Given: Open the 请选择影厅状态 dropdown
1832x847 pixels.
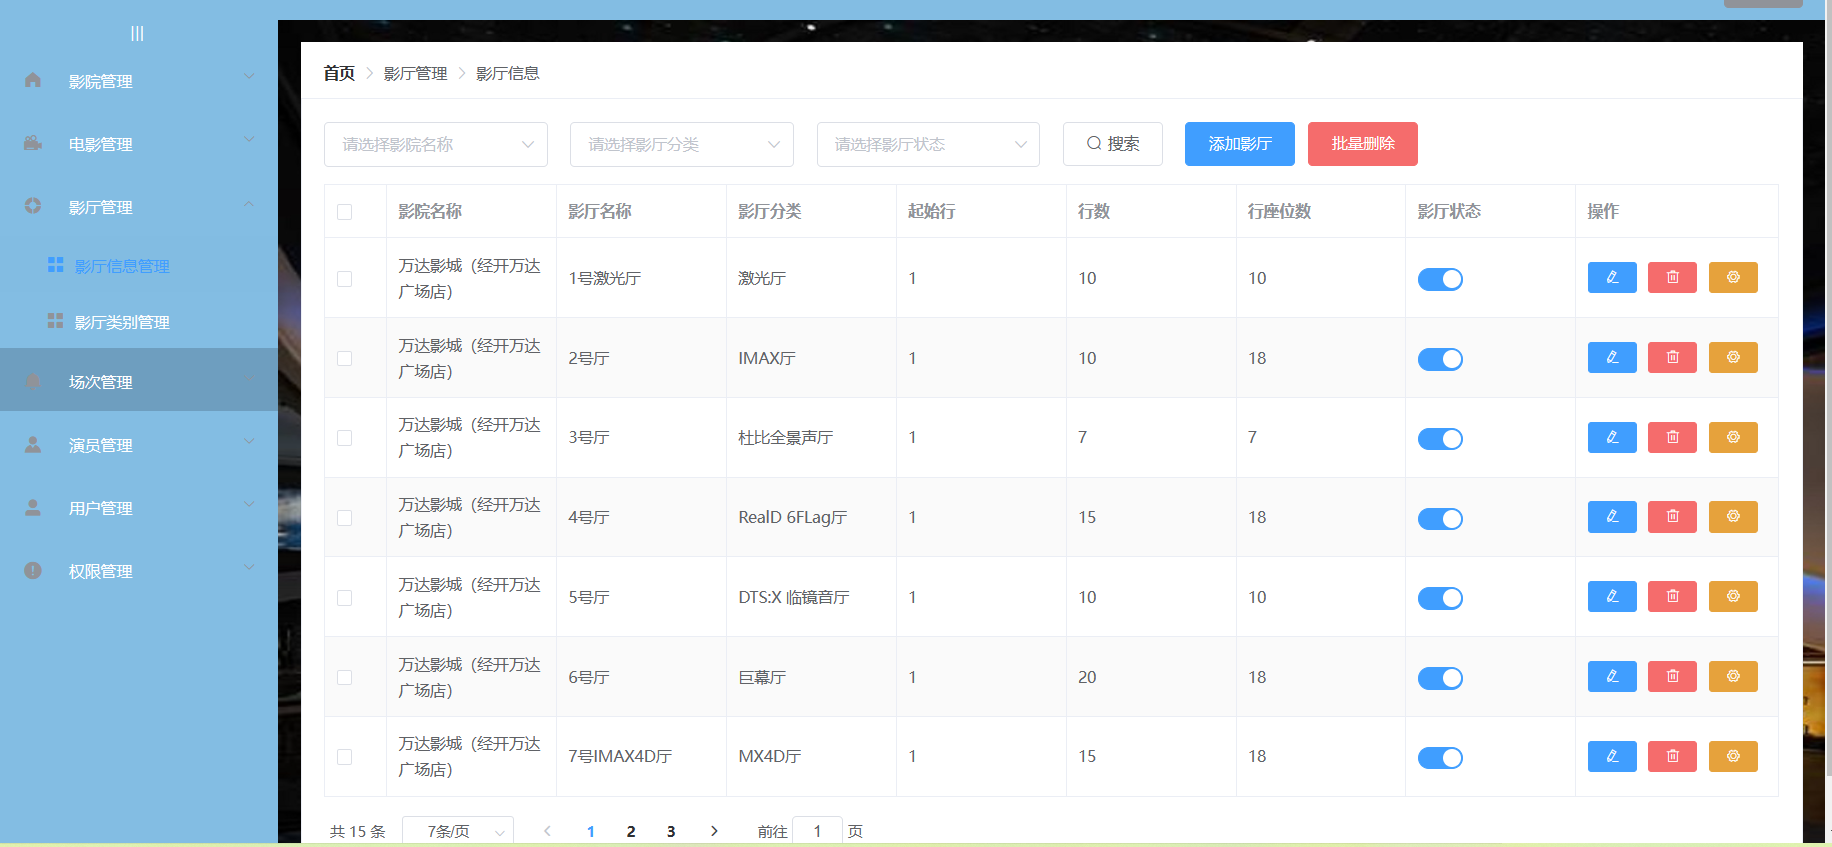Looking at the screenshot, I should (928, 144).
